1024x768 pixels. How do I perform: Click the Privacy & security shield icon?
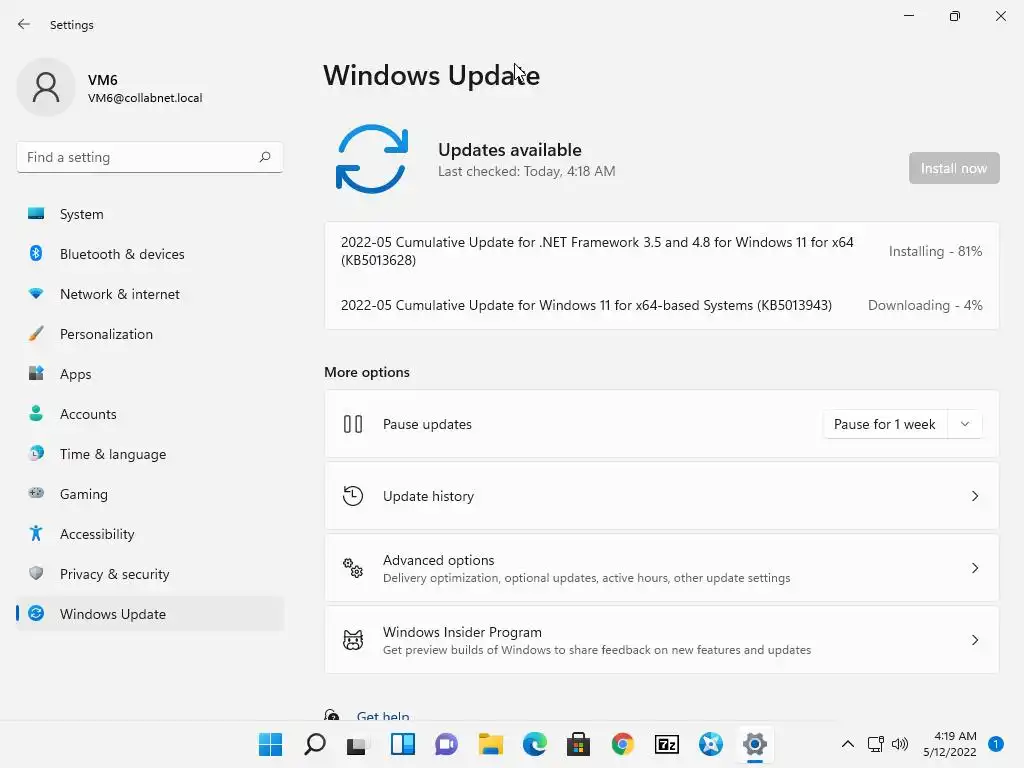[x=36, y=573]
